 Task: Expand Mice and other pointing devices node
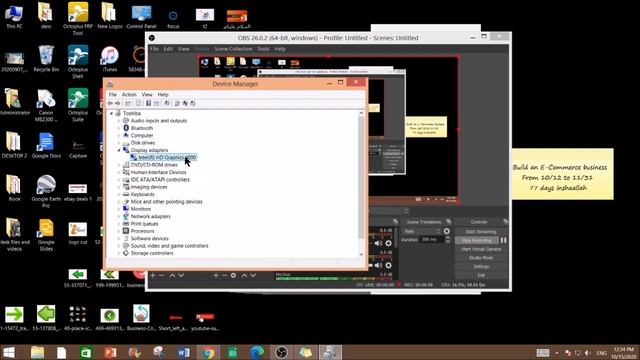[x=119, y=202]
